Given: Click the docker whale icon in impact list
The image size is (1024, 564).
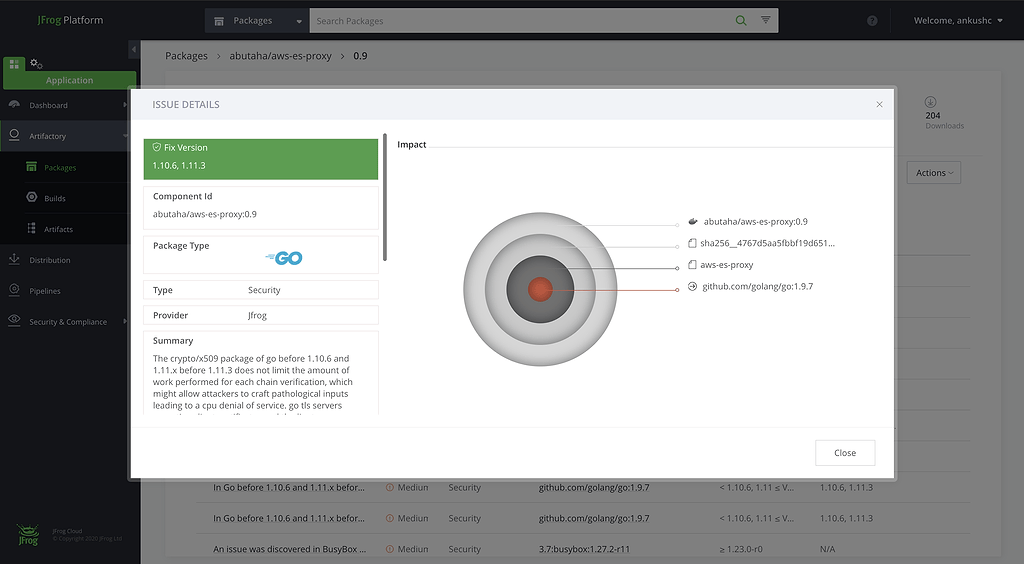Looking at the screenshot, I should point(692,221).
